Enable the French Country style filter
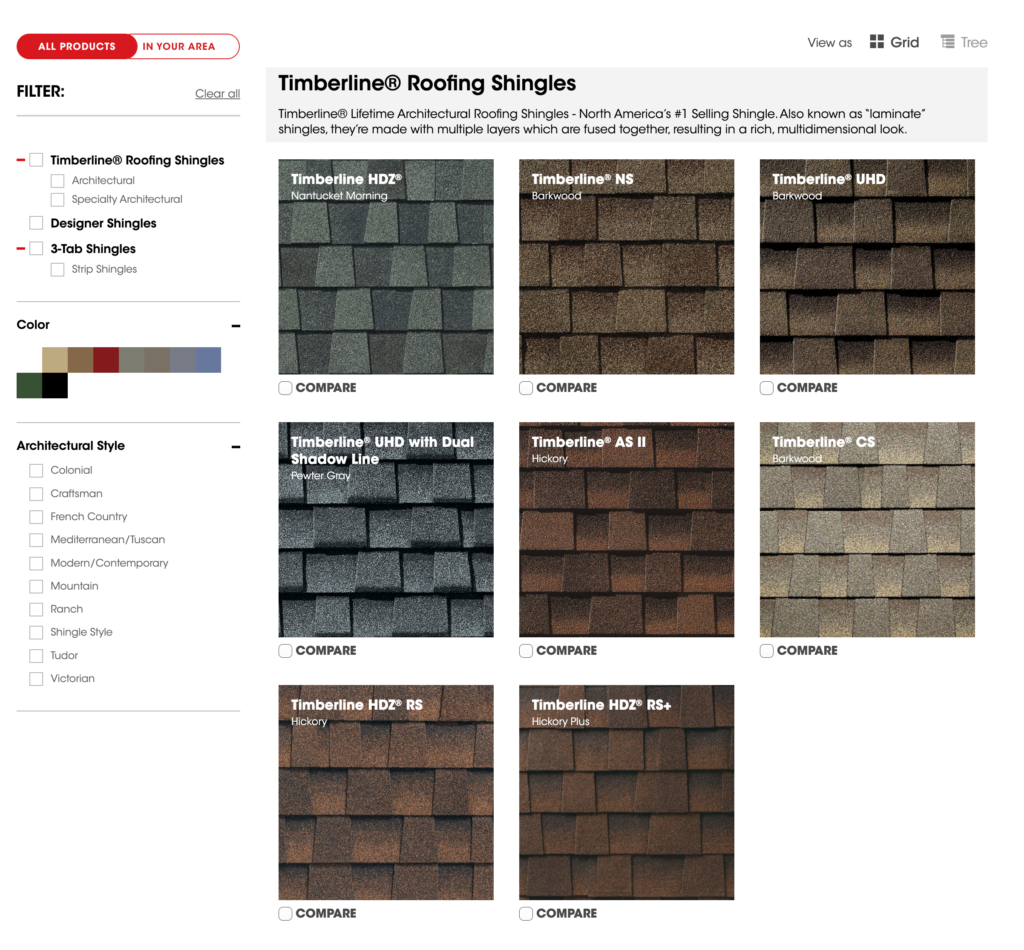 point(36,517)
